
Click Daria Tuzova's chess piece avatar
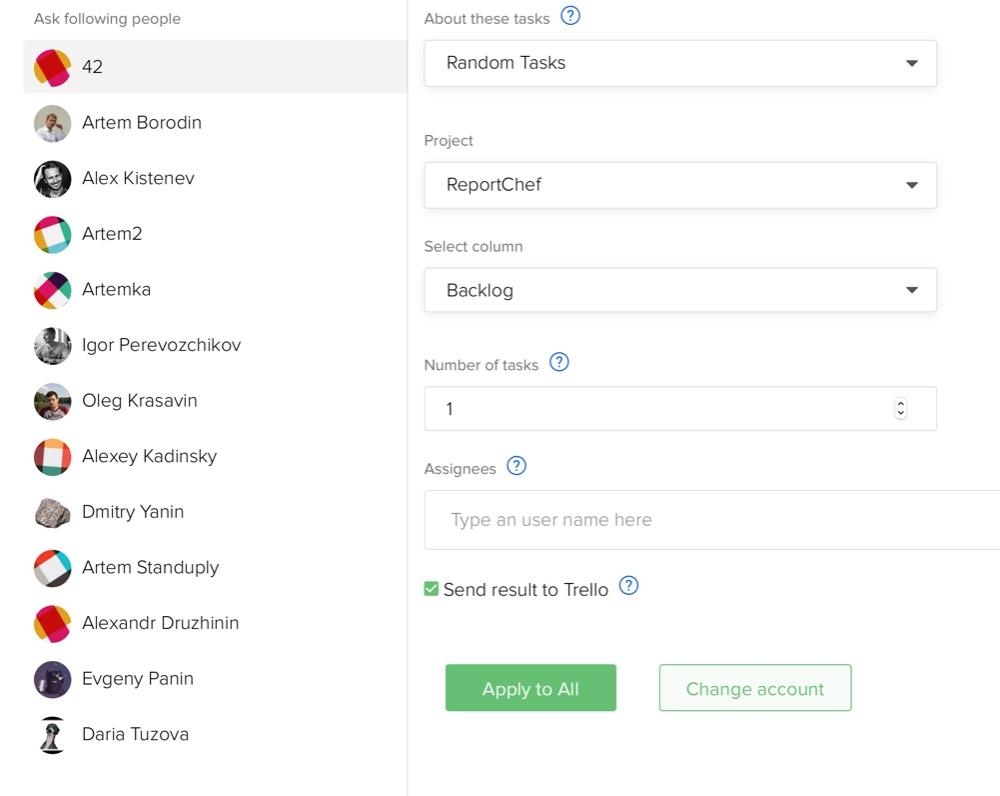(52, 735)
